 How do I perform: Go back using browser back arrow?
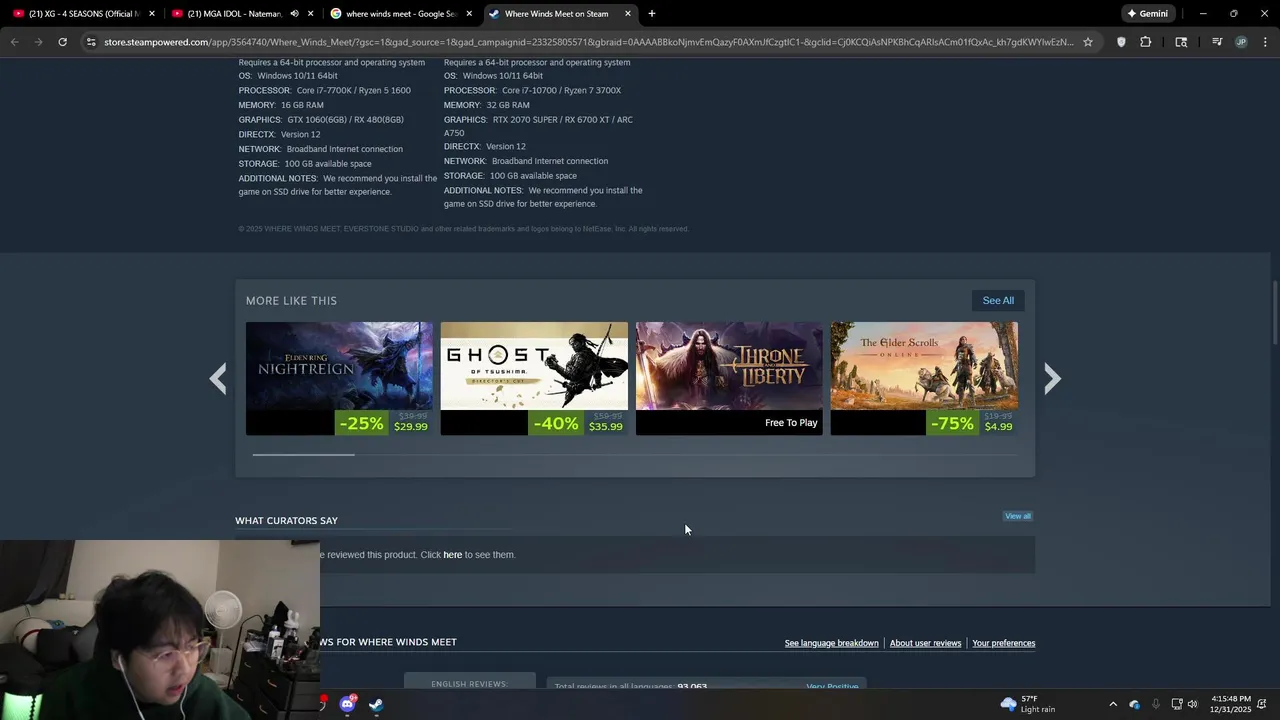coord(14,42)
